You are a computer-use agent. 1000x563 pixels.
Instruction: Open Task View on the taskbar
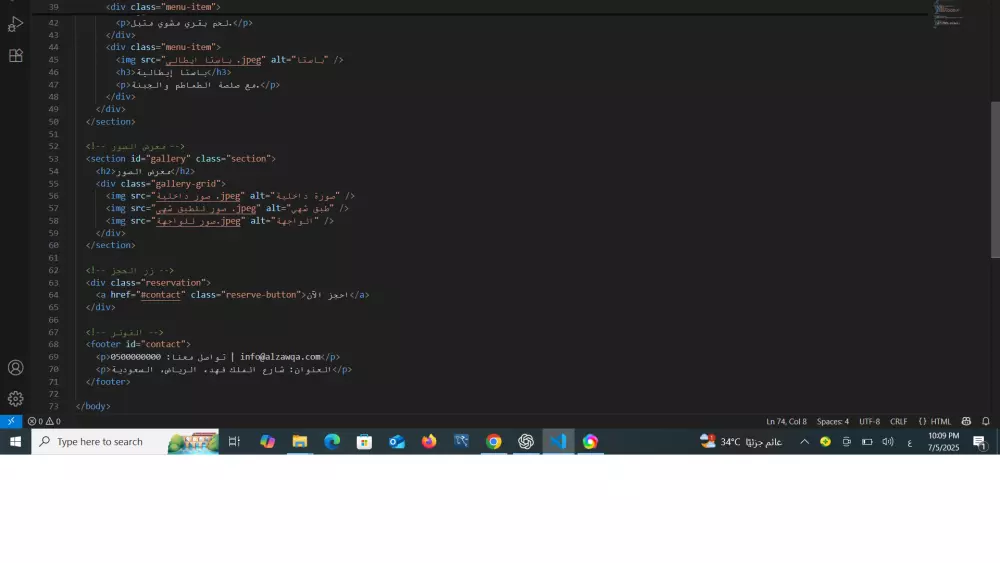click(234, 441)
